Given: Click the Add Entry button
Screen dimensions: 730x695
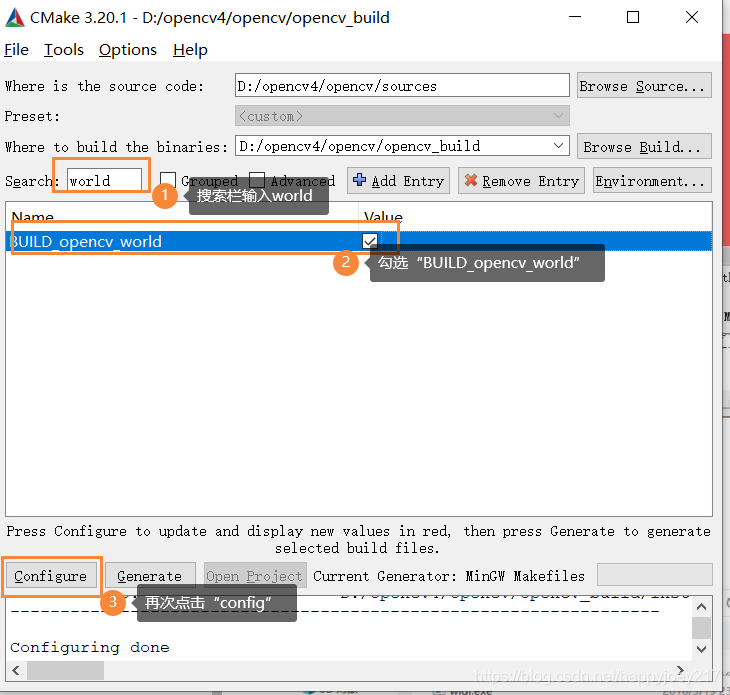Looking at the screenshot, I should (399, 181).
